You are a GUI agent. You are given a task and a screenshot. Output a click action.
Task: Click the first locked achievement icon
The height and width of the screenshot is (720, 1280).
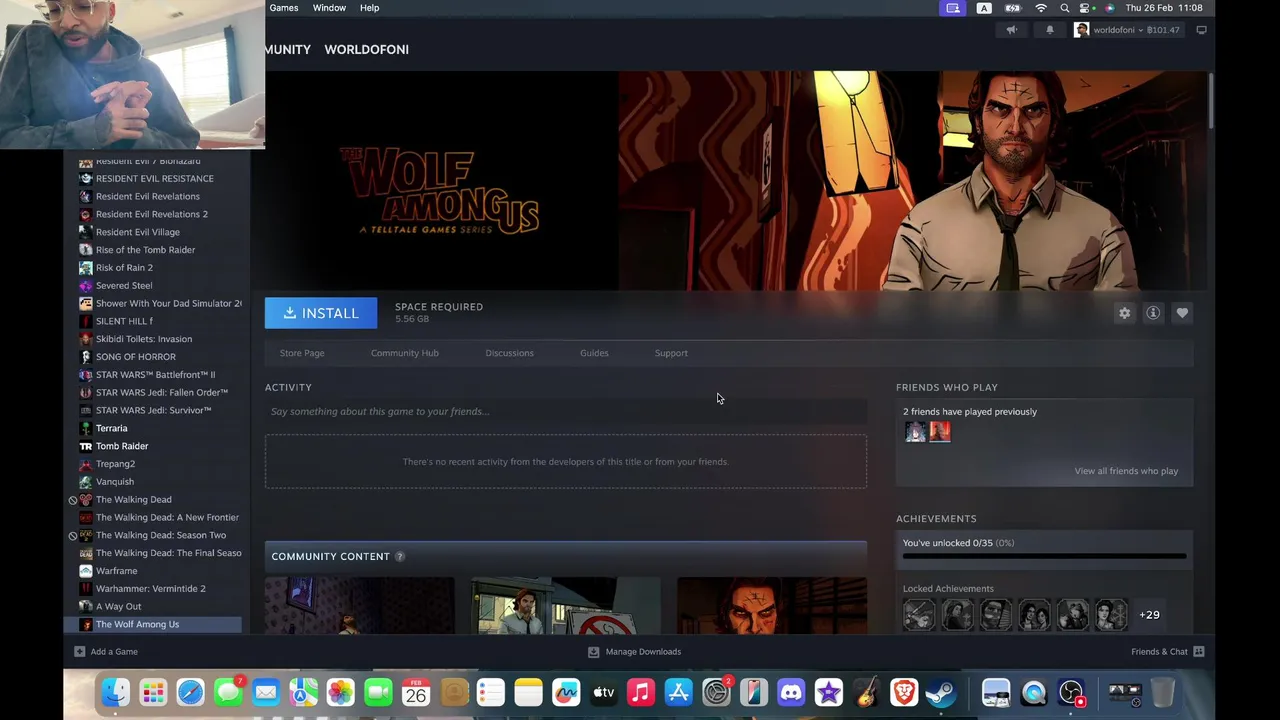point(919,615)
